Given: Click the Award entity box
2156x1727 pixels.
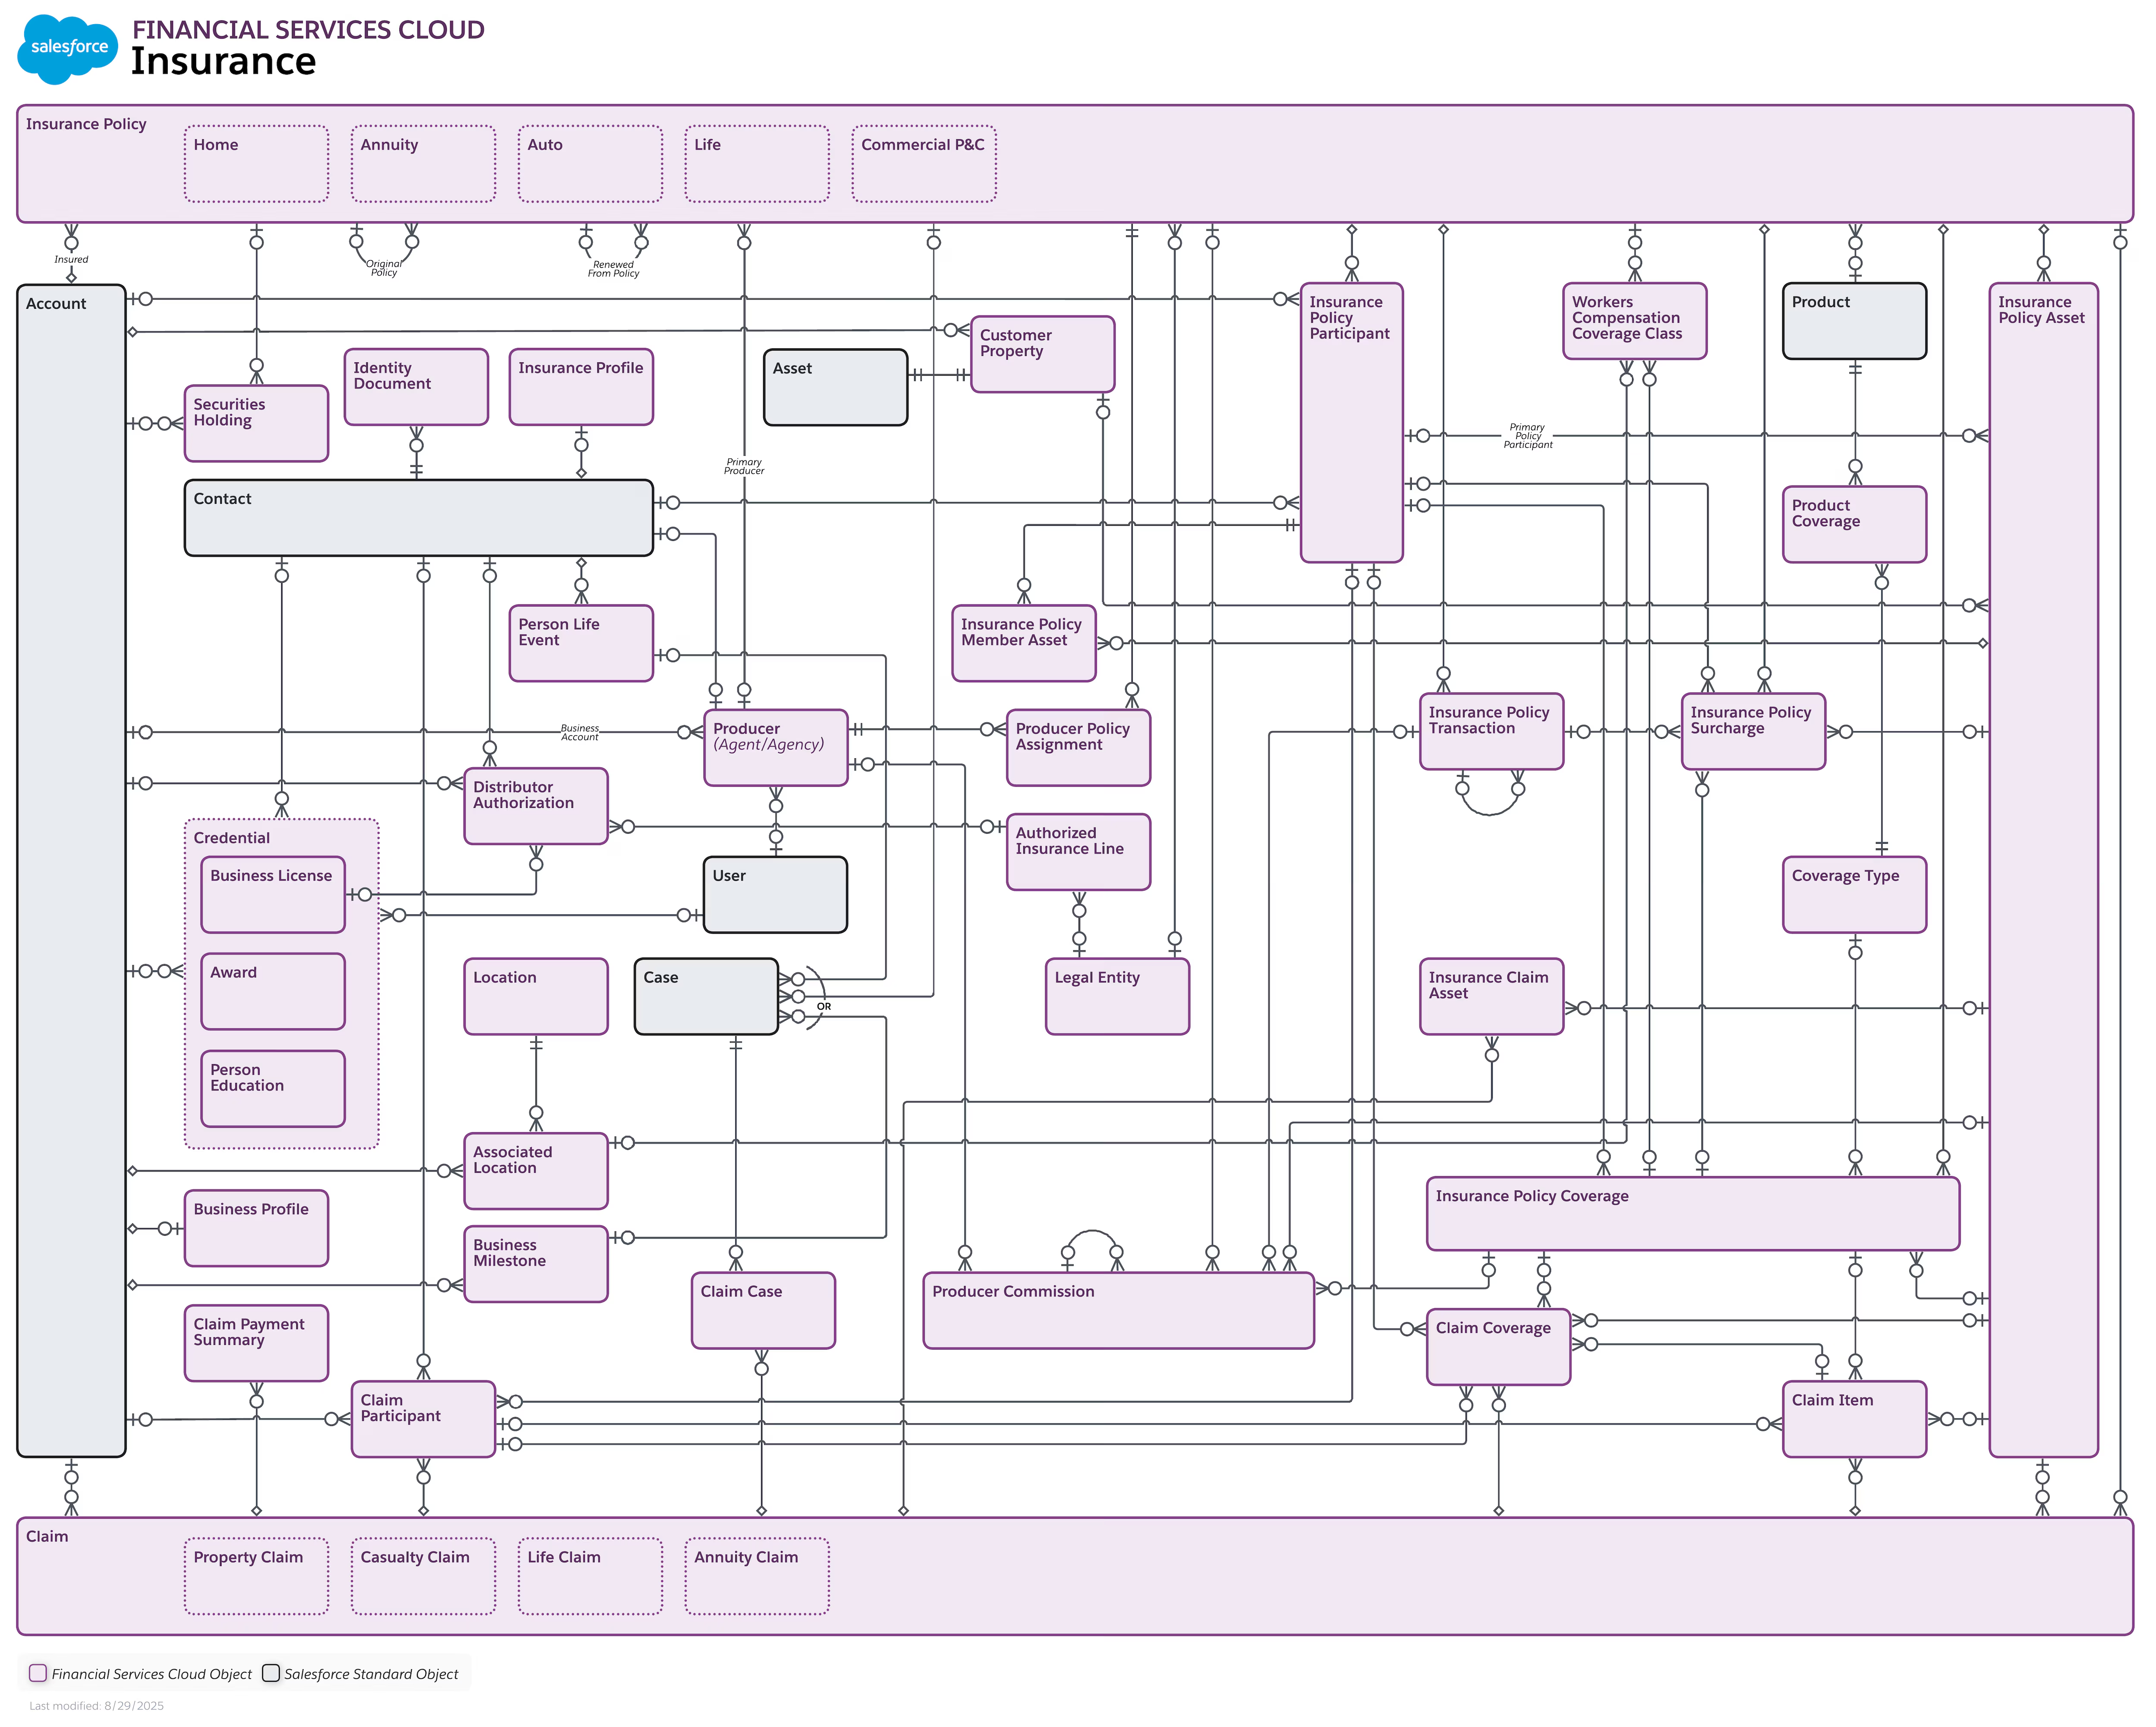Looking at the screenshot, I should 273,992.
